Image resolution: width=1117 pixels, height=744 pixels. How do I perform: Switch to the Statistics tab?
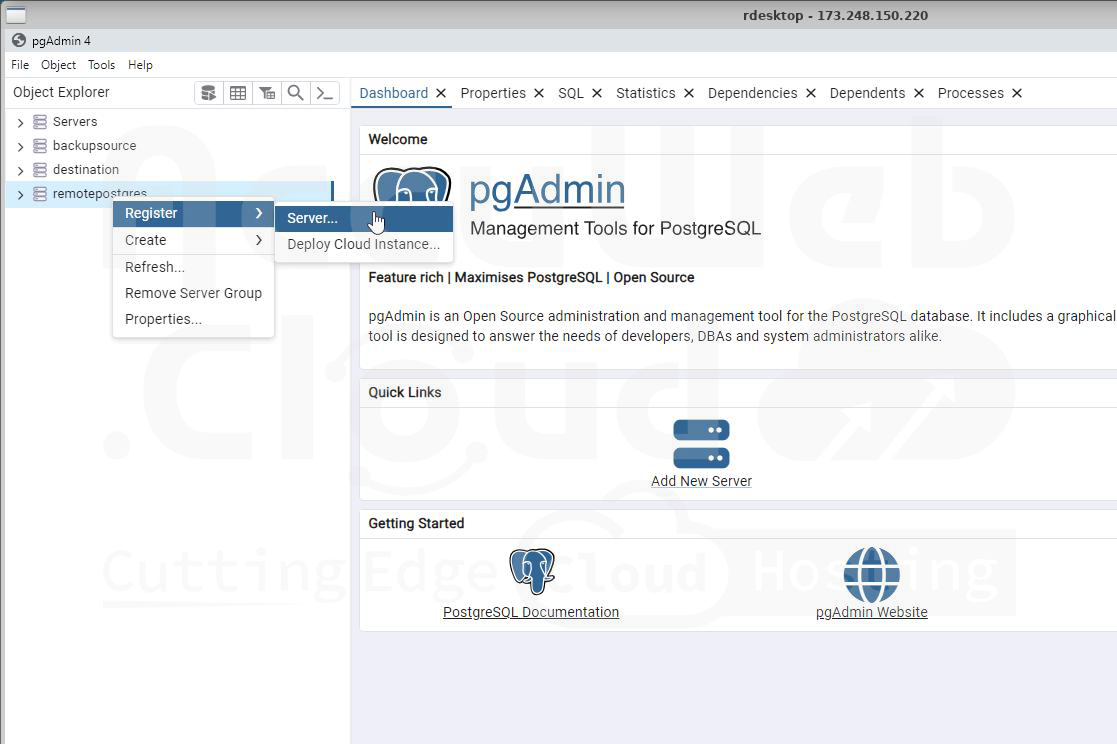point(645,93)
